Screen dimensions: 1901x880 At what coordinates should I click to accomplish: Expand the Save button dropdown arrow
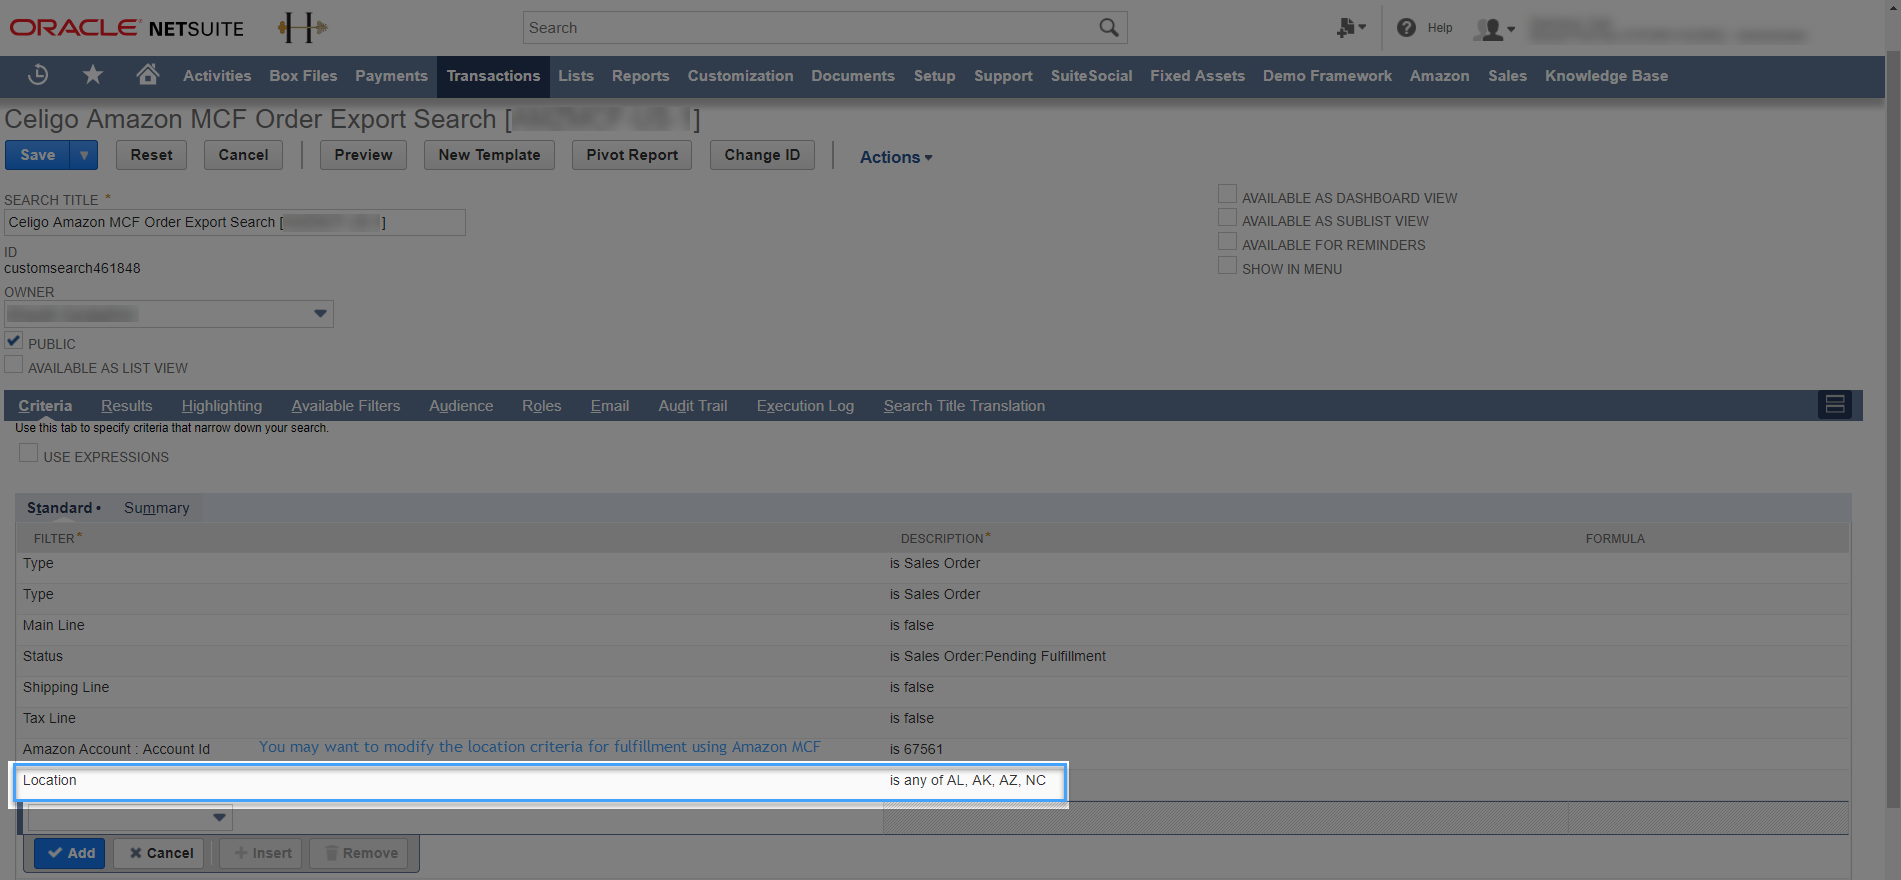click(84, 155)
